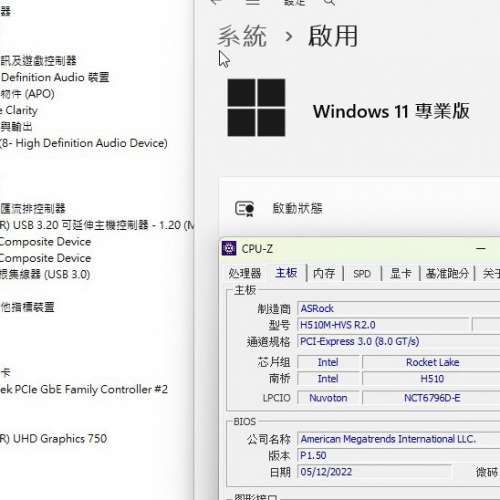
Task: Click the Windows 11 logo in Settings
Action: [x=256, y=107]
